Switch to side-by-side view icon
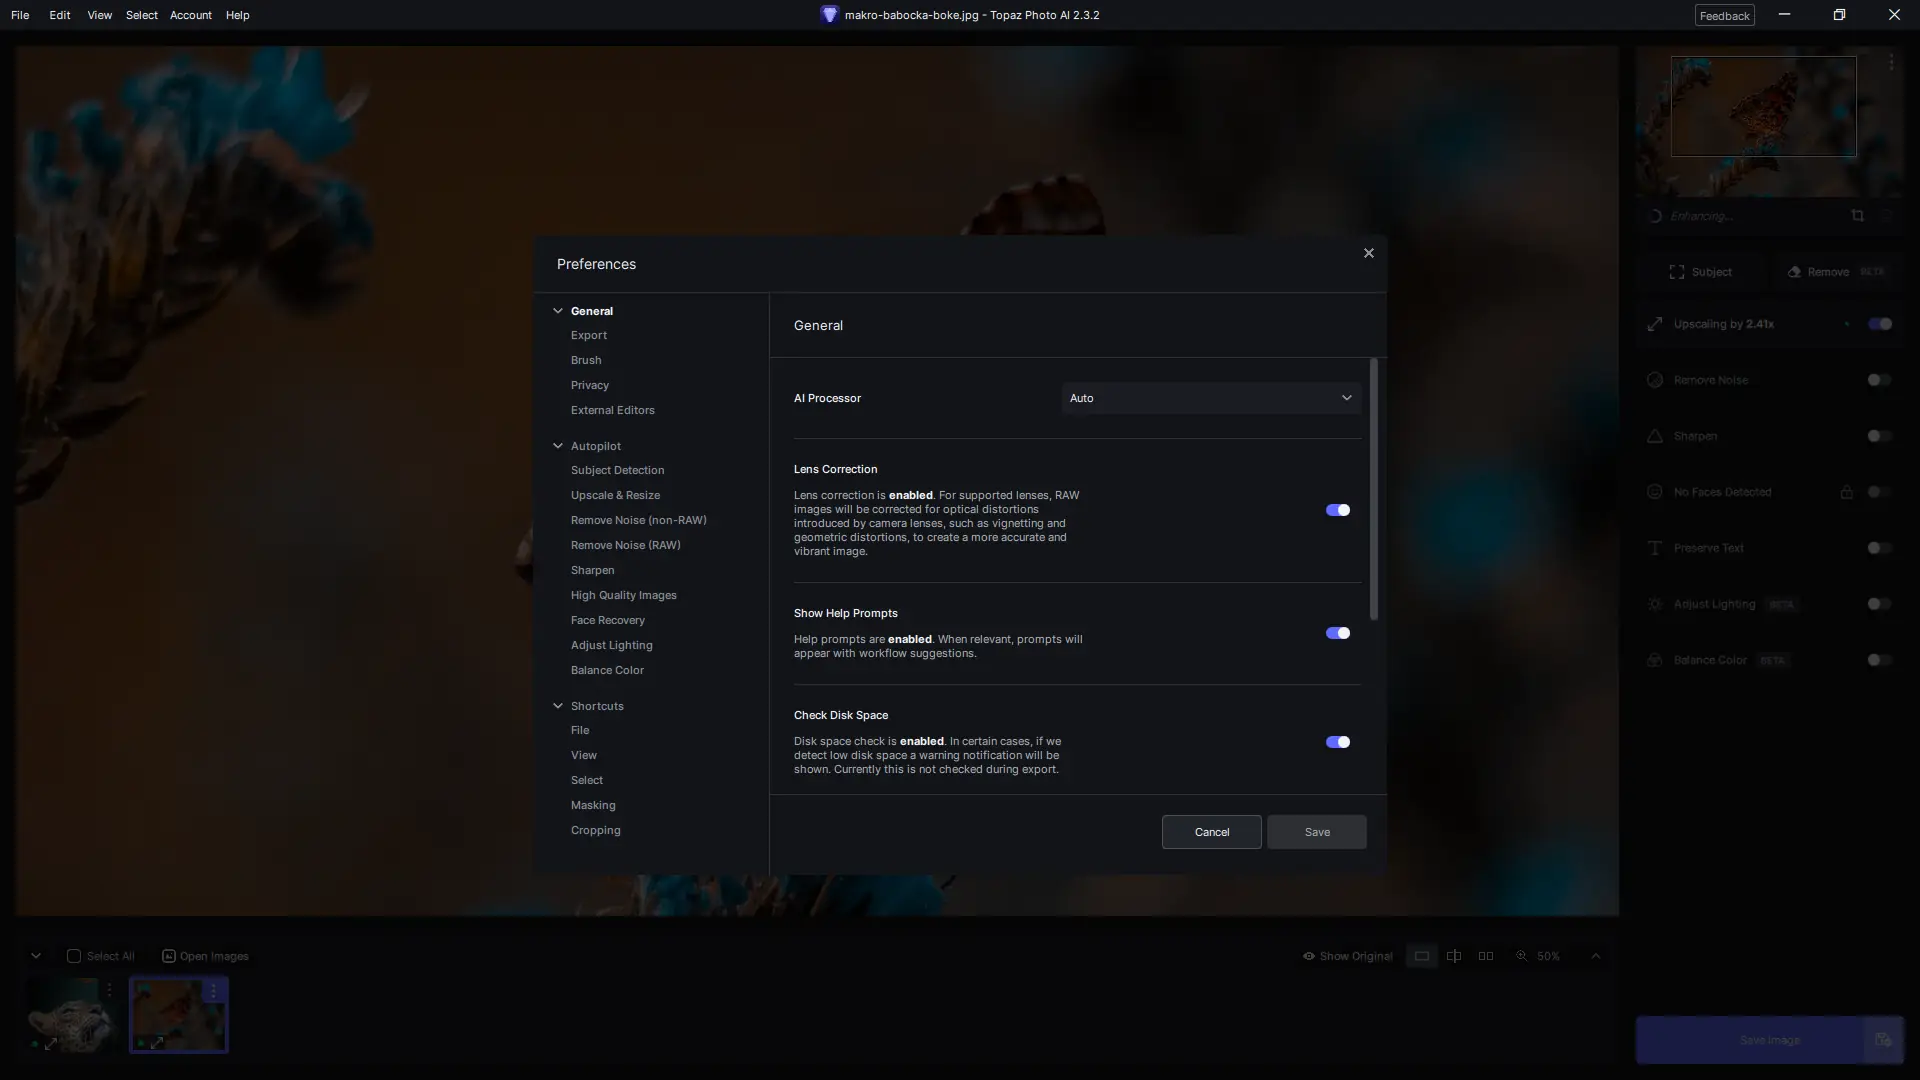 coord(1486,956)
